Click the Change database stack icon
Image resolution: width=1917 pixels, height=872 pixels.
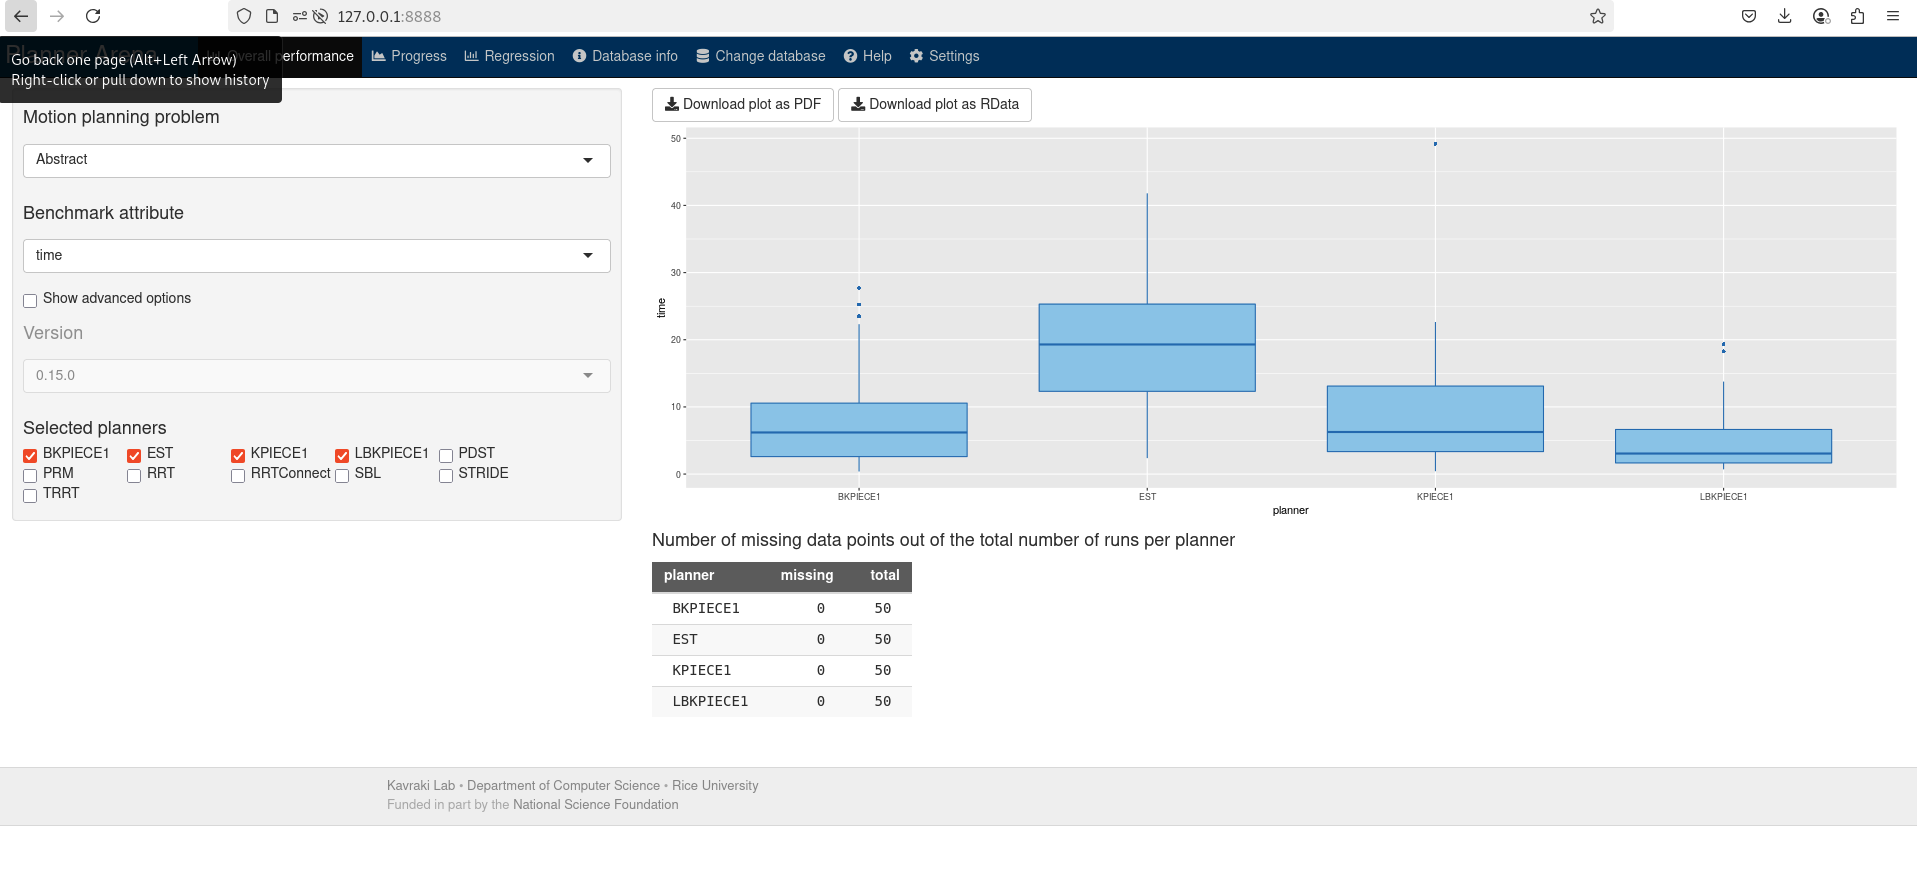(x=703, y=56)
